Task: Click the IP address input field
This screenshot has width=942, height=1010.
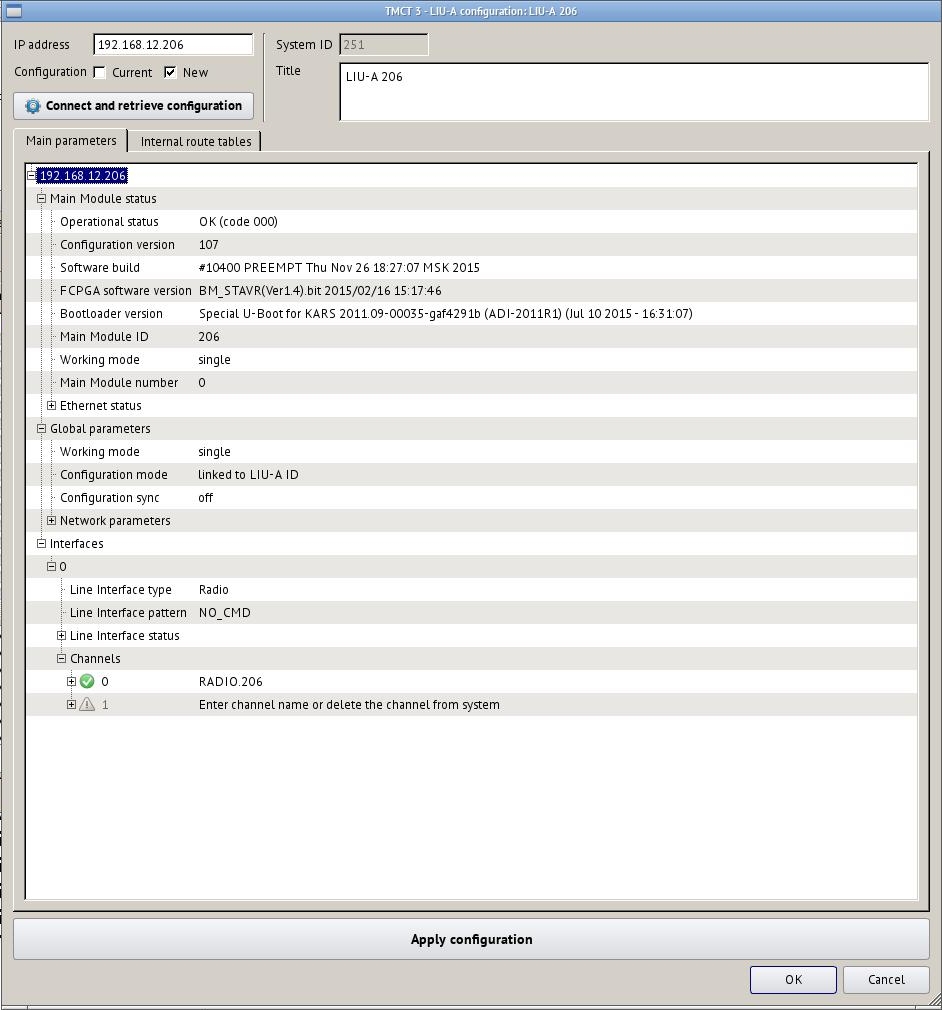Action: tap(173, 44)
